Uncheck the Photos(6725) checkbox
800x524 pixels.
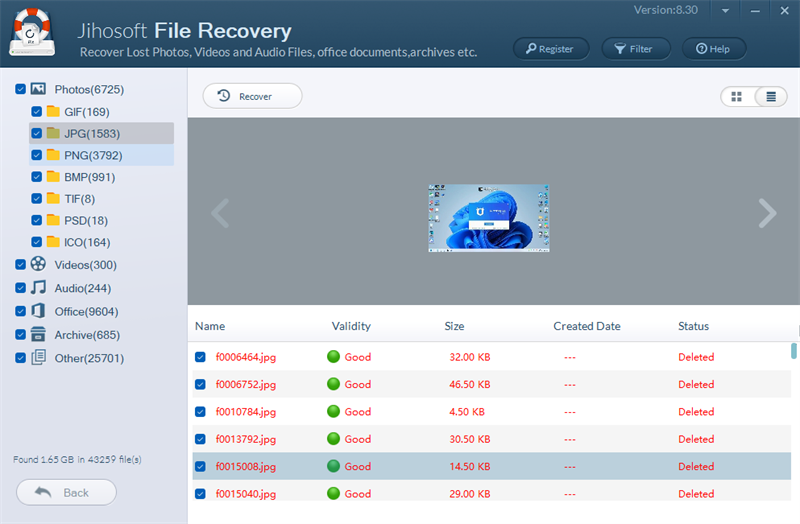pos(20,89)
